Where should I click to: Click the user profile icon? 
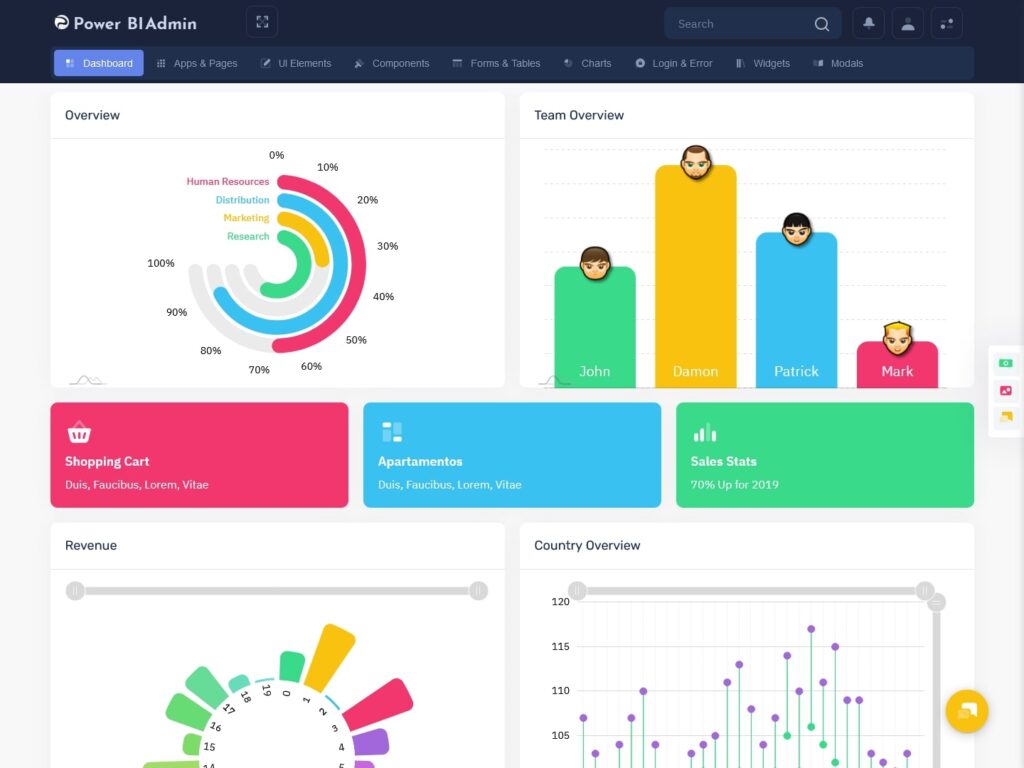click(x=907, y=23)
